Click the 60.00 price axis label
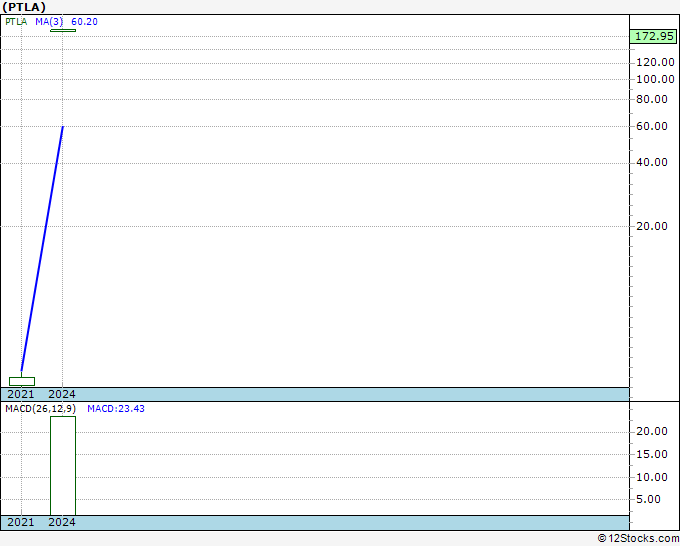 (652, 126)
